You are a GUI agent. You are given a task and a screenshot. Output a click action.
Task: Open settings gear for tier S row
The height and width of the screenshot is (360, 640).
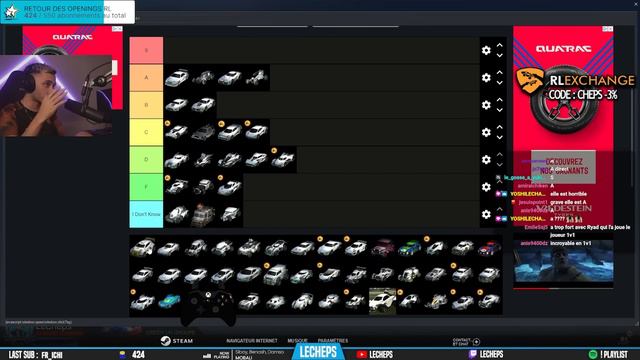[x=486, y=50]
